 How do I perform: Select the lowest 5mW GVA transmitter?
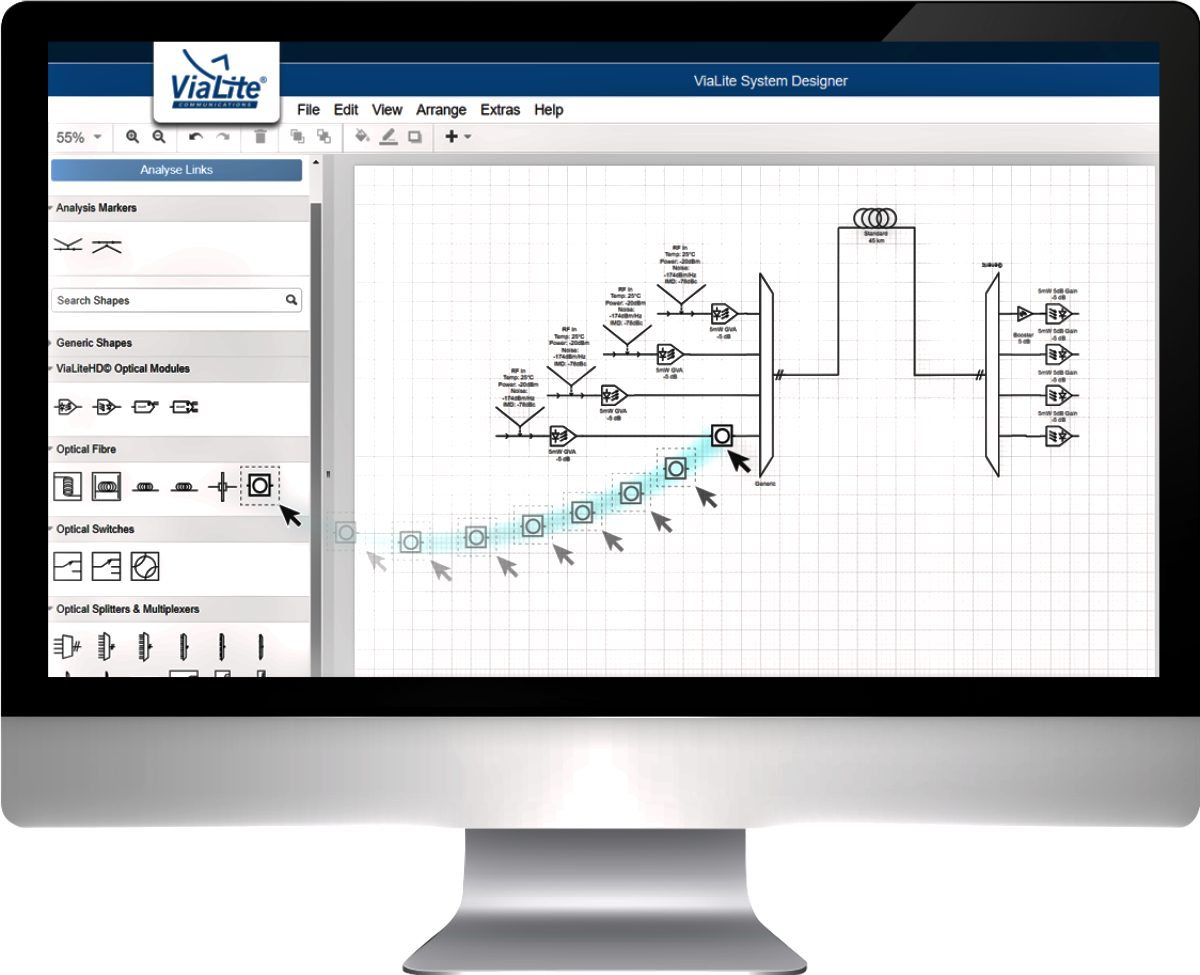click(x=562, y=436)
